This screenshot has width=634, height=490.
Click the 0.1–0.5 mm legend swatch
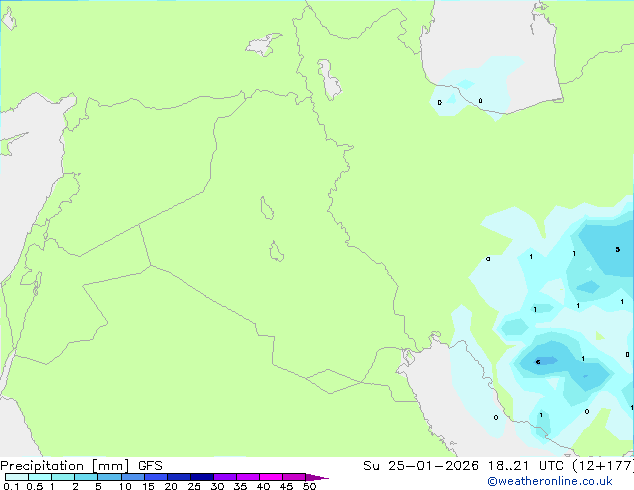(17, 477)
